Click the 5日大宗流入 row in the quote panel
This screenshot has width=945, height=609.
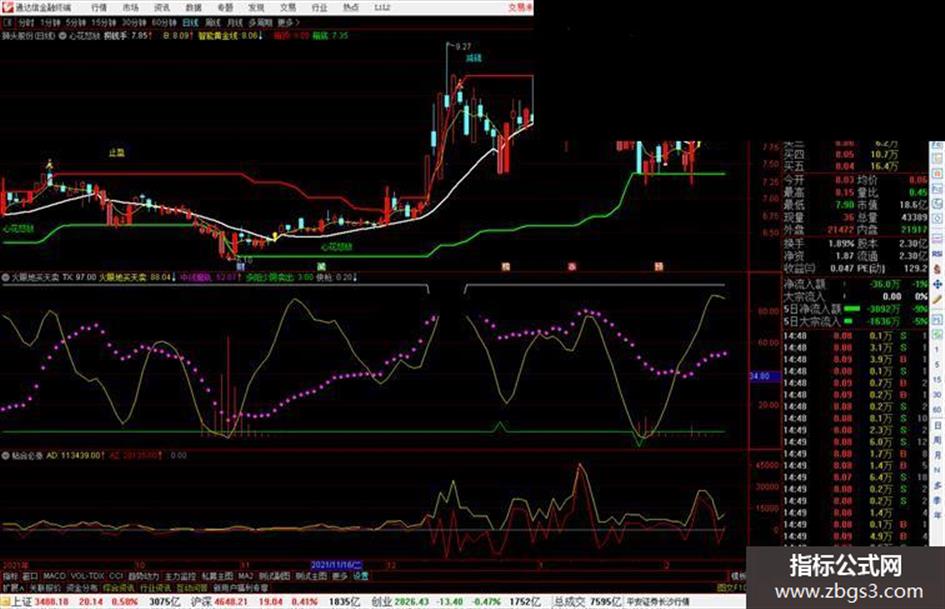[x=855, y=321]
